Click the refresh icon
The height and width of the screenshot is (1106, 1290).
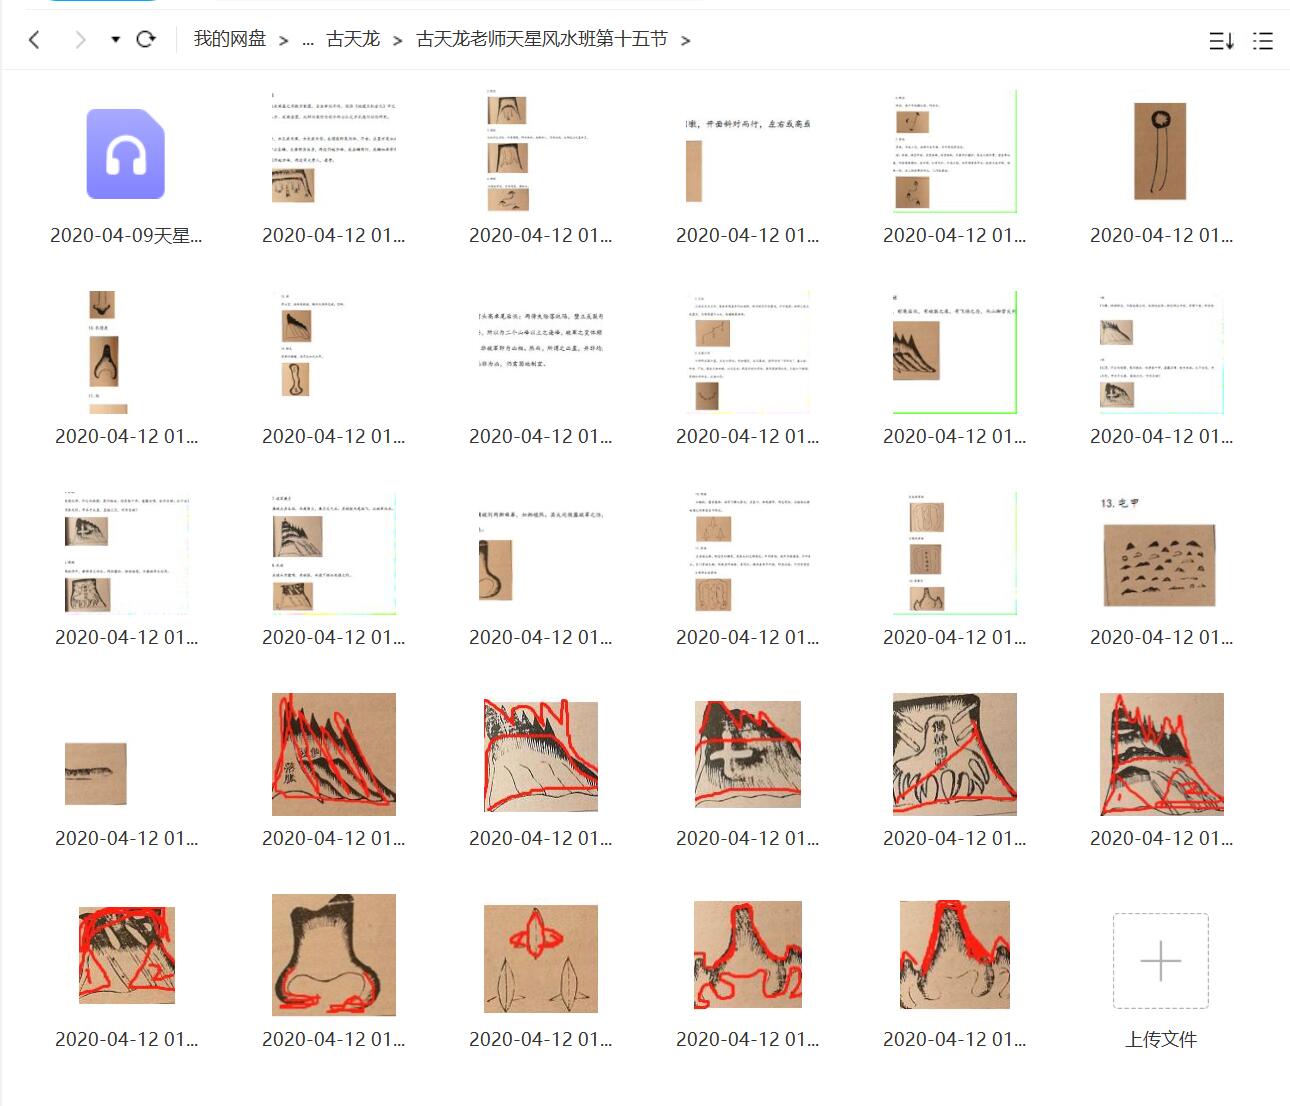(146, 40)
